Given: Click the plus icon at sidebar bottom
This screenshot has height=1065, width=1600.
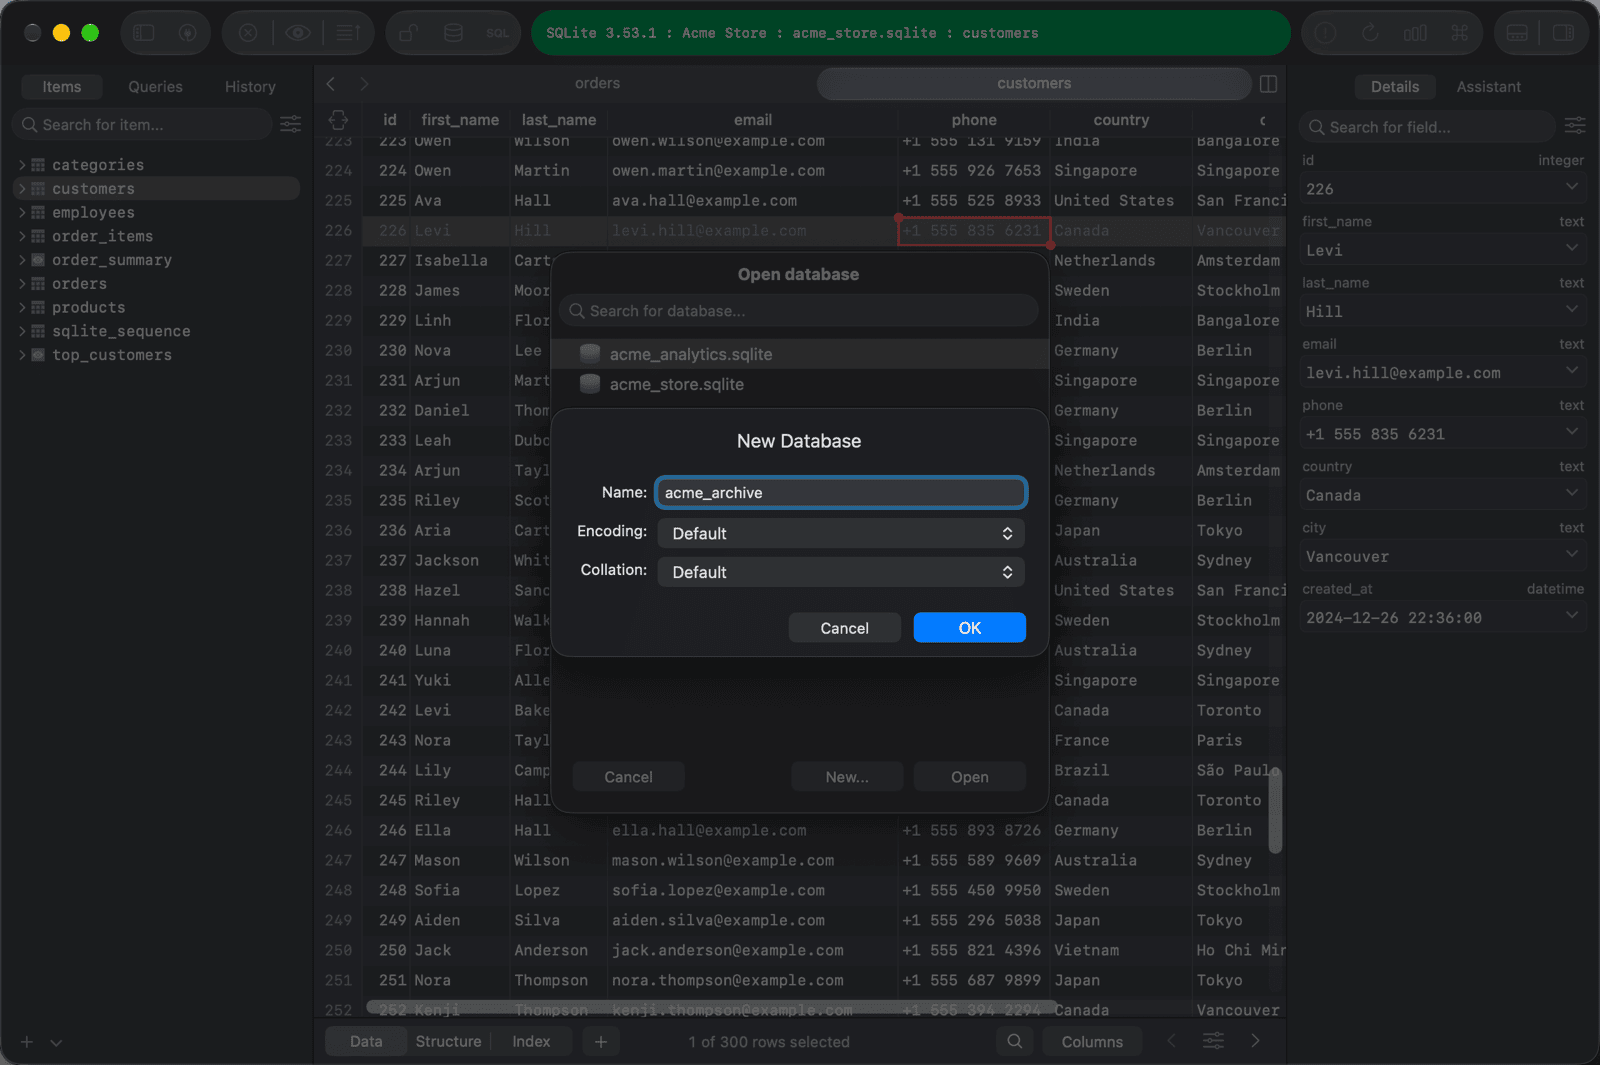Looking at the screenshot, I should tap(27, 1042).
